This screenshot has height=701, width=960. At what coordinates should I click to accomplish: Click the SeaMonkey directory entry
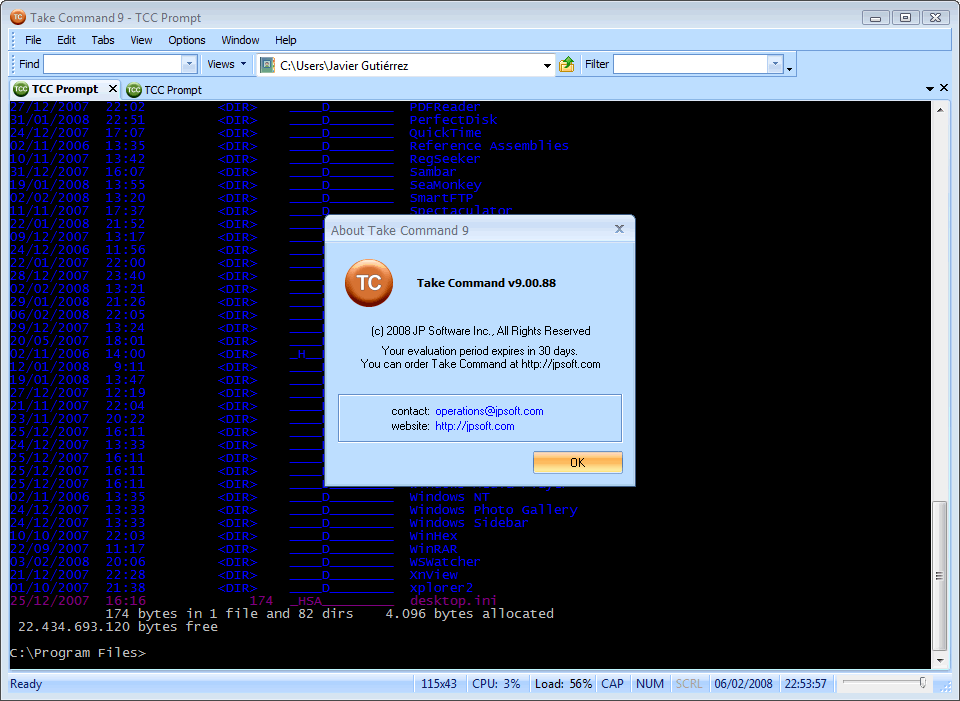coord(445,185)
